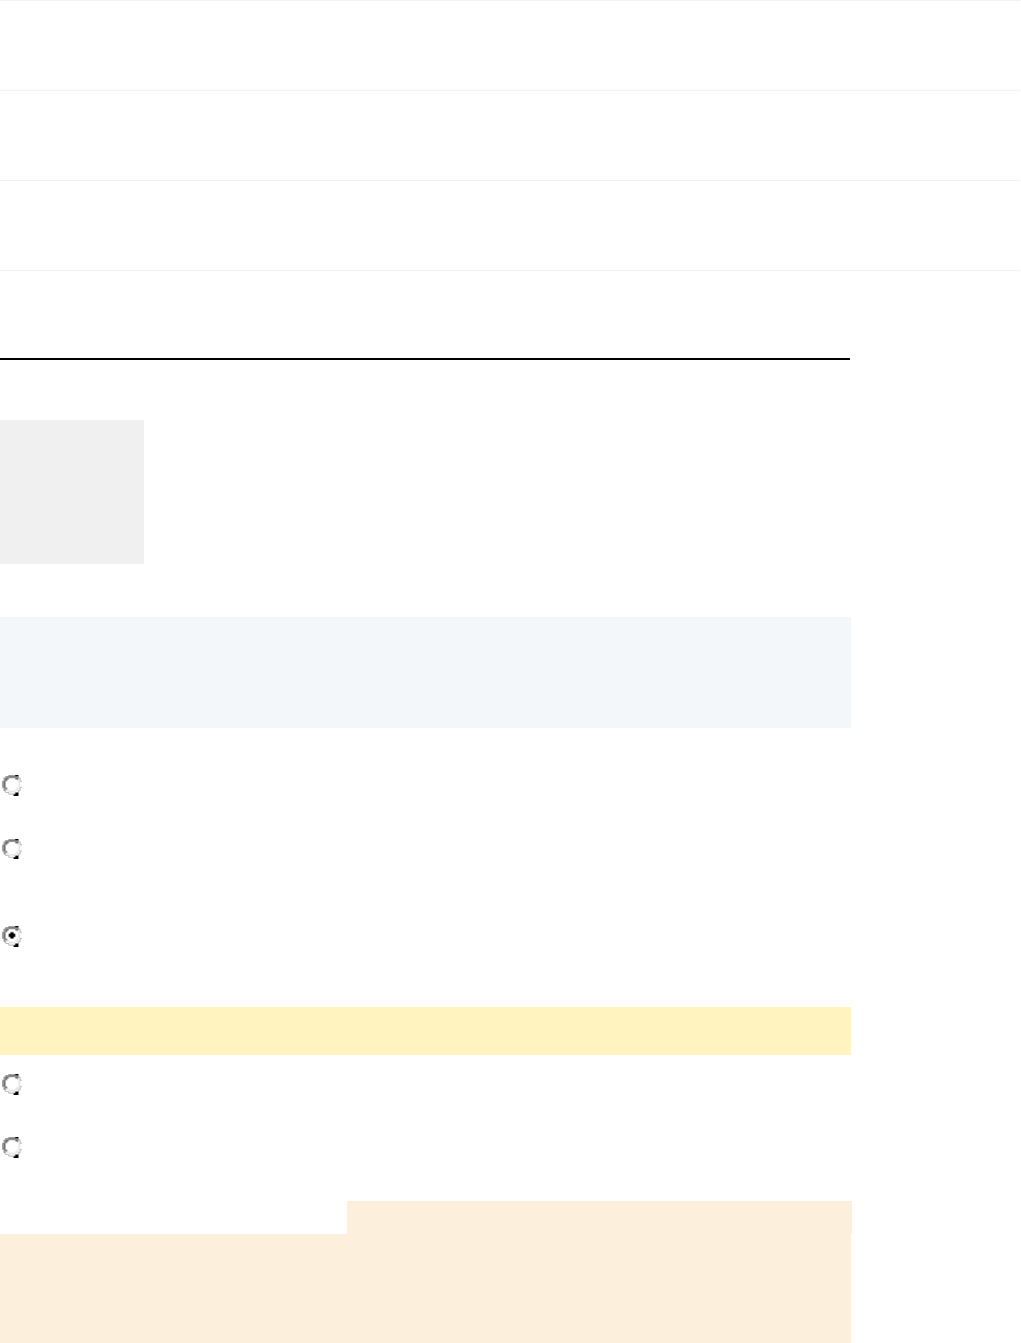
Task: Click the yellow highlighted notice bar
Action: coord(425,1031)
